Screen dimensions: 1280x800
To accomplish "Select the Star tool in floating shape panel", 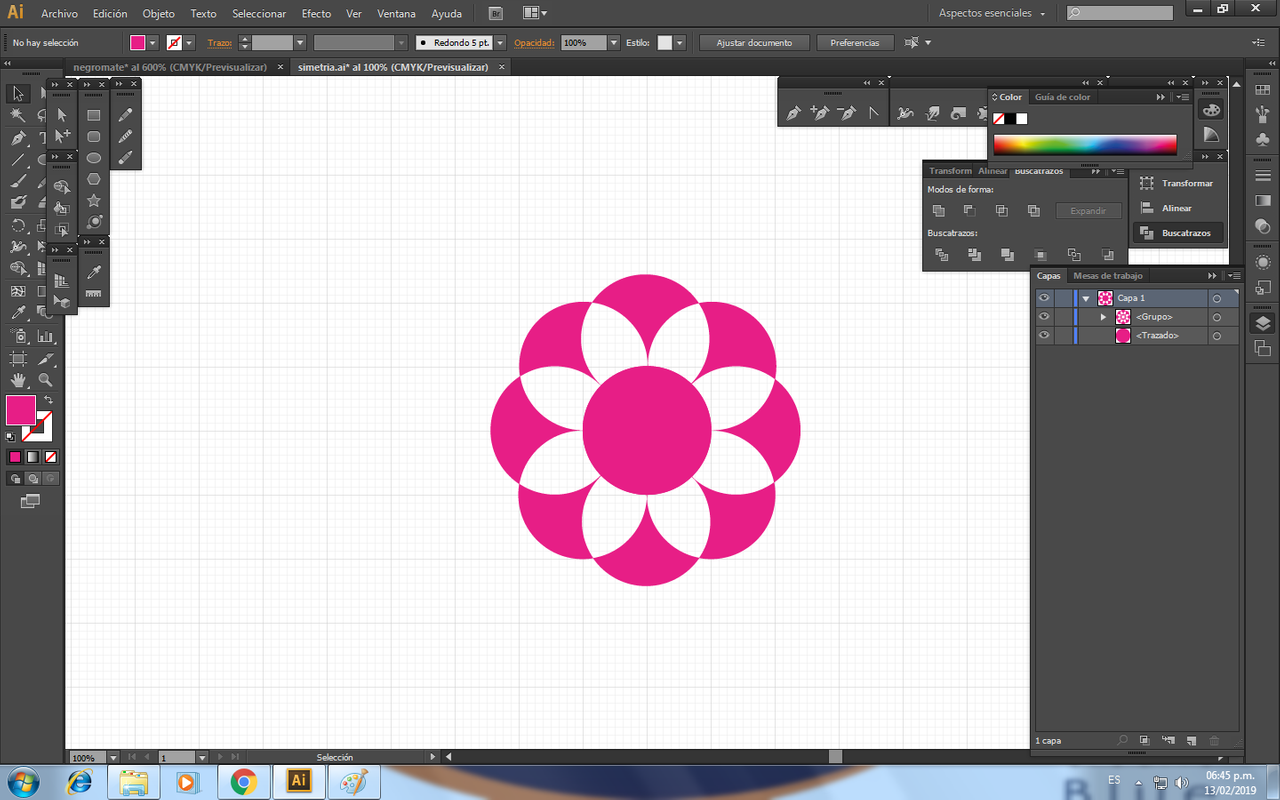I will click(x=94, y=201).
